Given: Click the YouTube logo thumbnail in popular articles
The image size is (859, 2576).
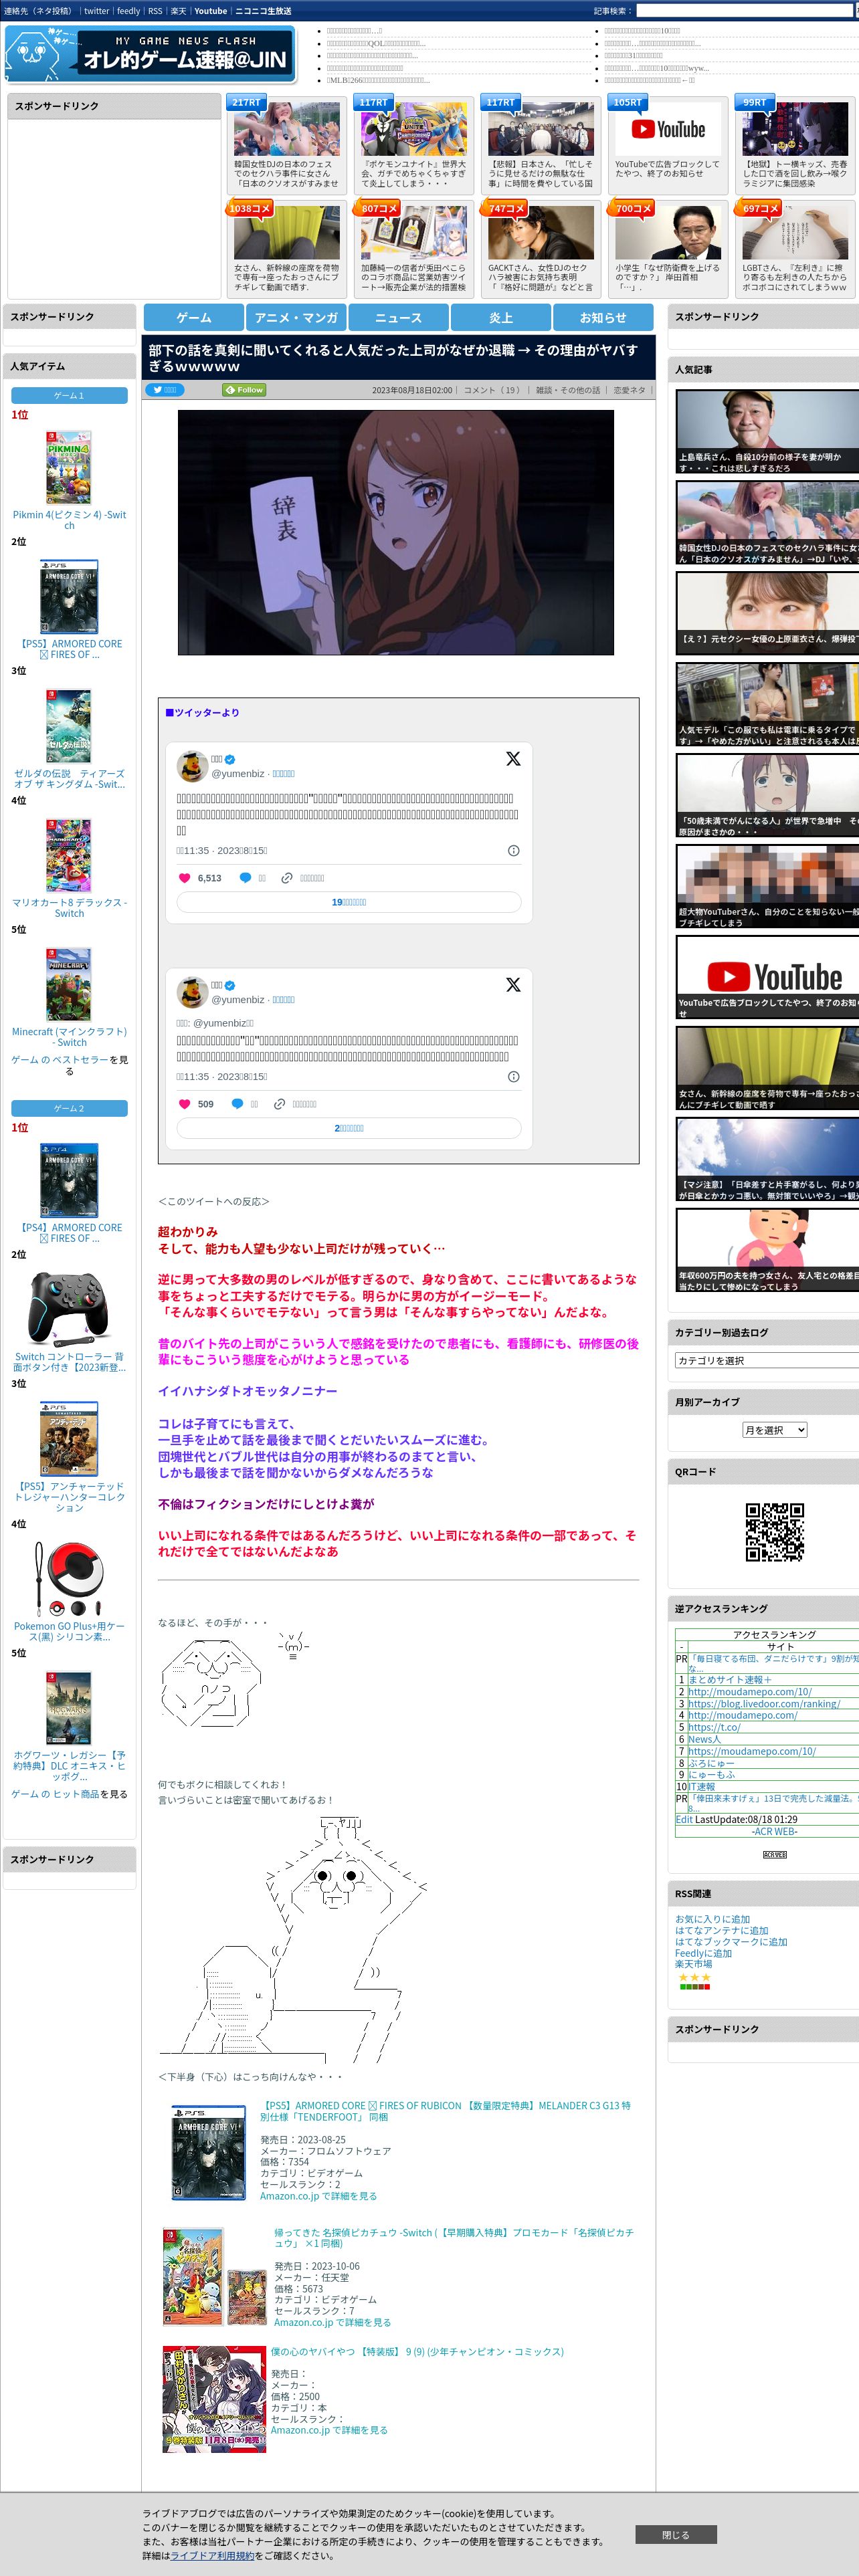Looking at the screenshot, I should coord(768,977).
